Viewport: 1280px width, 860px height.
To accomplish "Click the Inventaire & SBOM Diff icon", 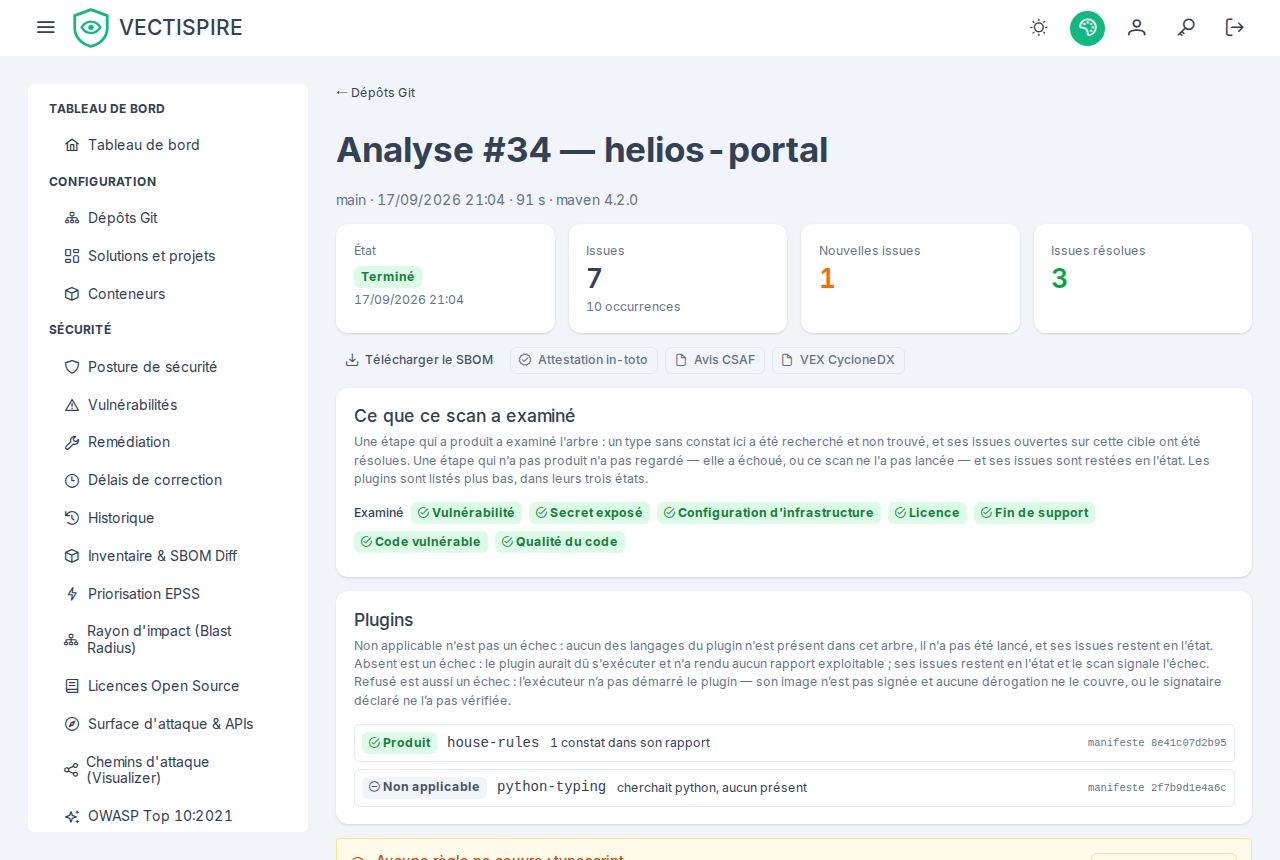I will 72,556.
